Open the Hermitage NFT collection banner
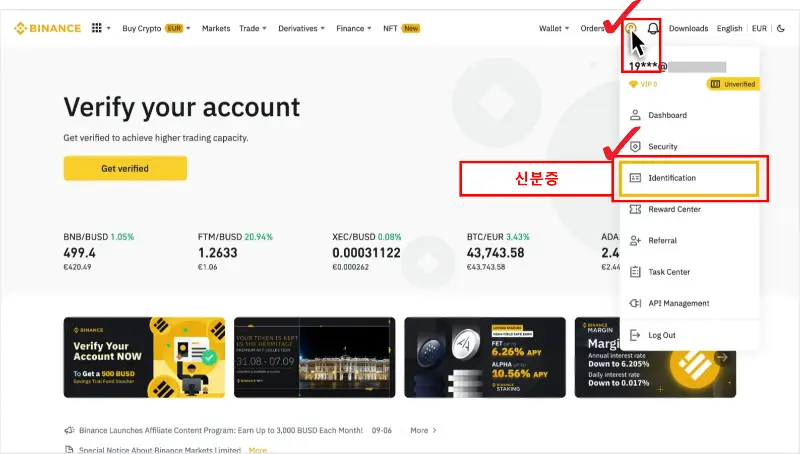 click(315, 358)
